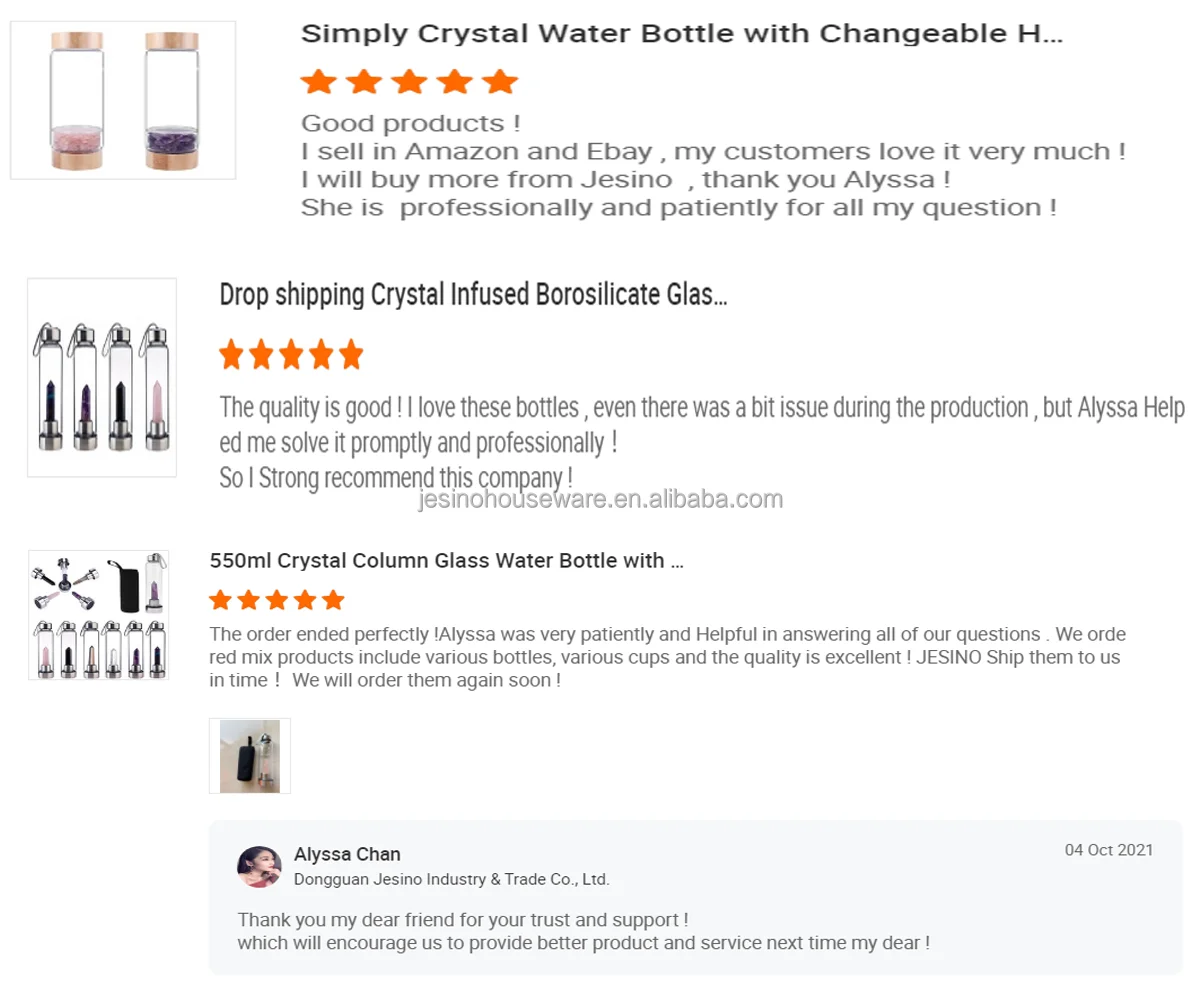Open the Drop shipping Crystal Infused Borosilicate title
The image size is (1200, 1000).
tap(473, 295)
